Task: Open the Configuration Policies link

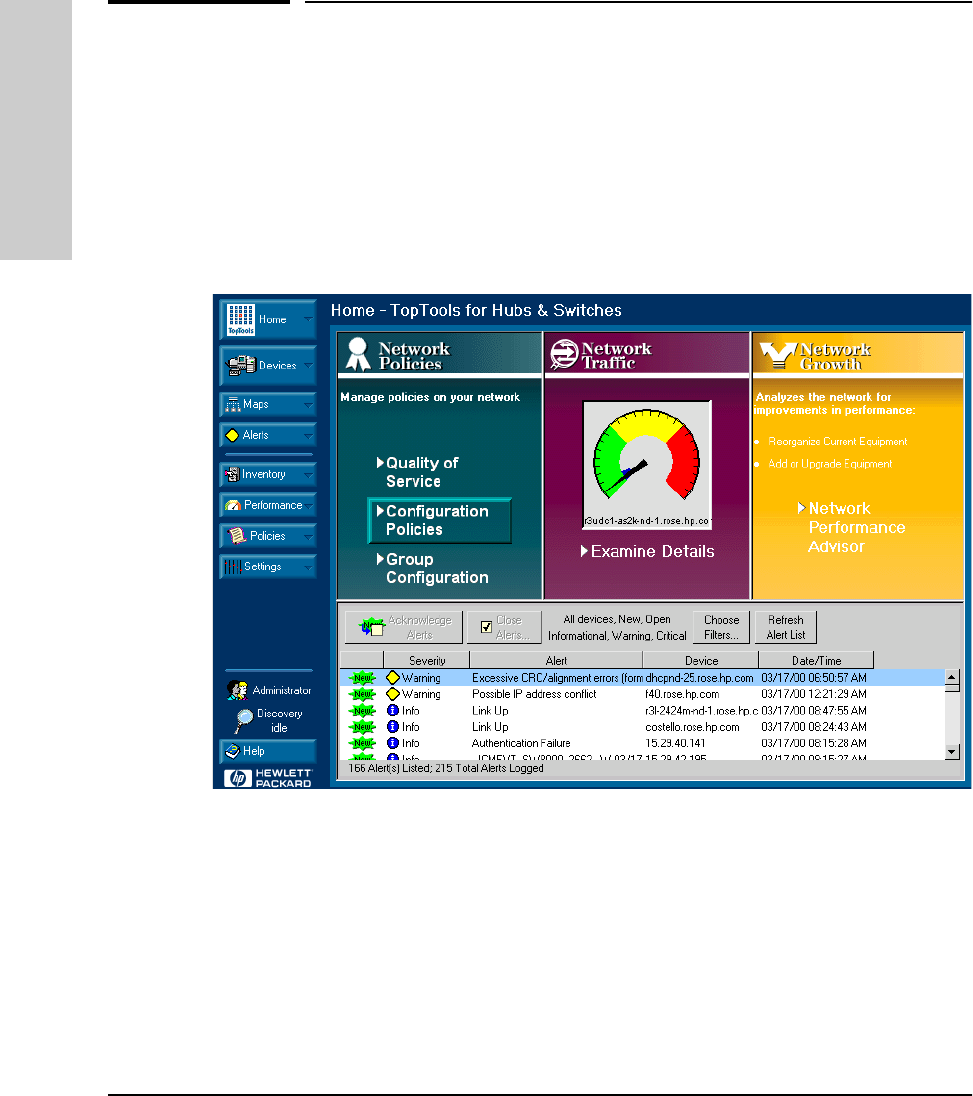Action: 438,520
